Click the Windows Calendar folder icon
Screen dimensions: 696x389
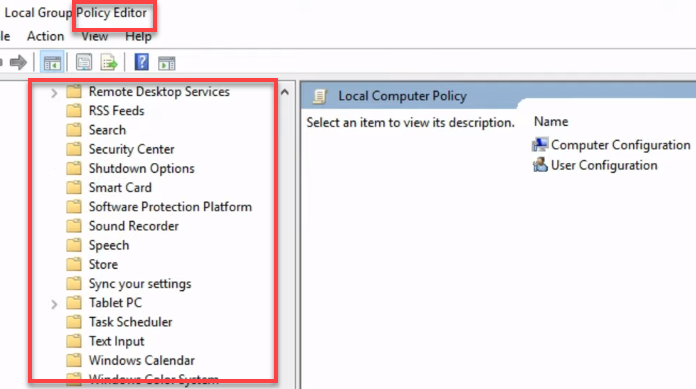tap(74, 360)
